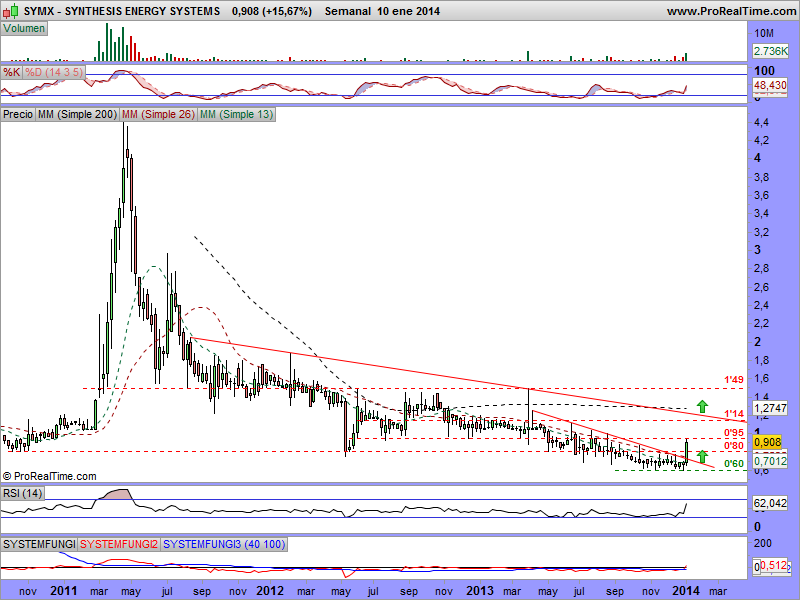Image resolution: width=800 pixels, height=600 pixels.
Task: Click 4,4 on the price axis
Action: click(761, 122)
